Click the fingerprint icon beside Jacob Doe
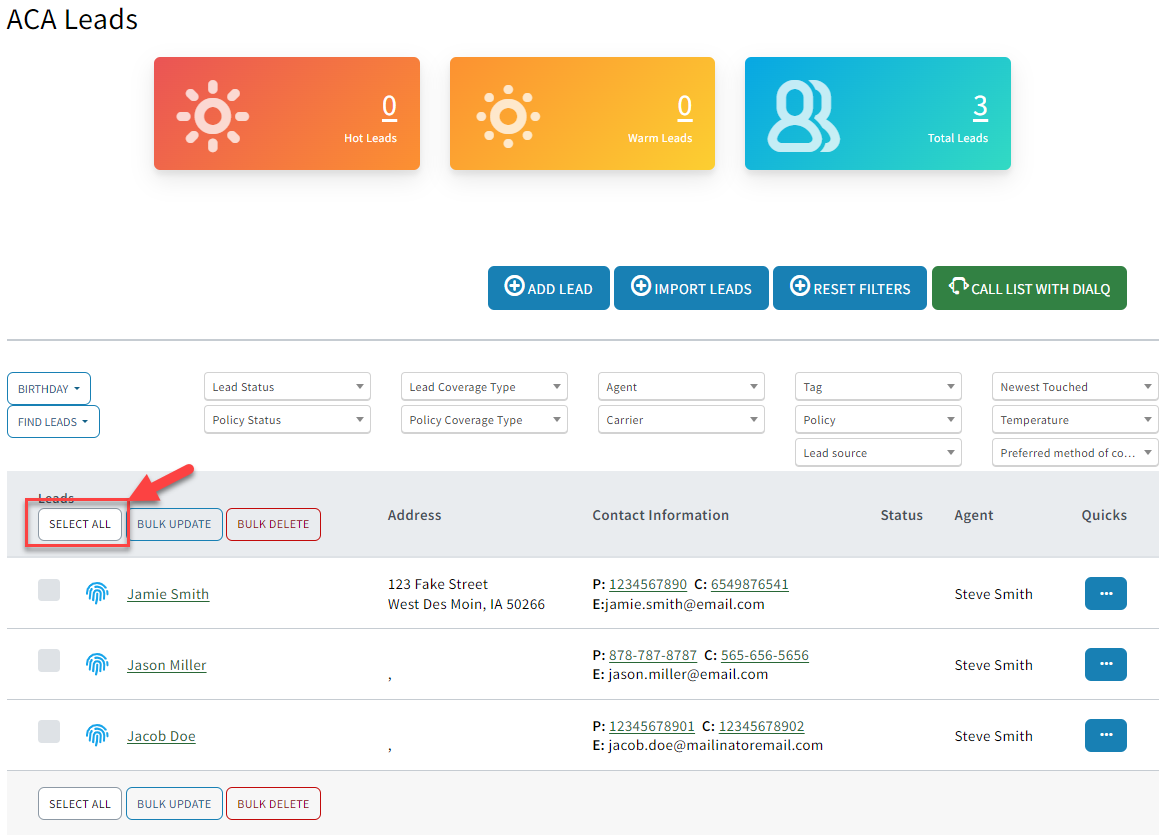This screenshot has width=1168, height=835. click(x=97, y=734)
